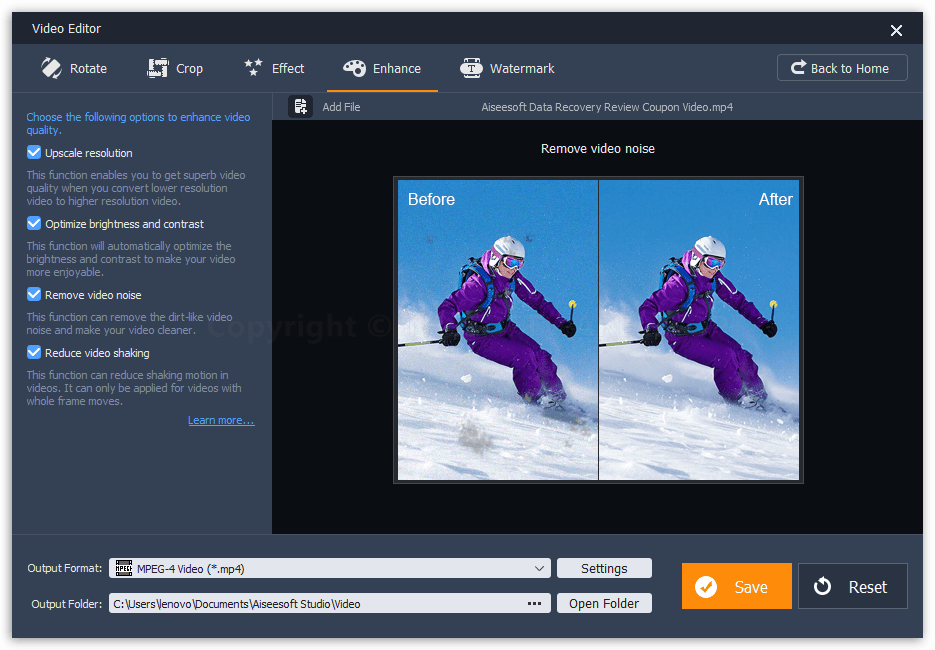Uncheck Upscale resolution checkbox
Image resolution: width=935 pixels, height=650 pixels.
click(x=34, y=153)
